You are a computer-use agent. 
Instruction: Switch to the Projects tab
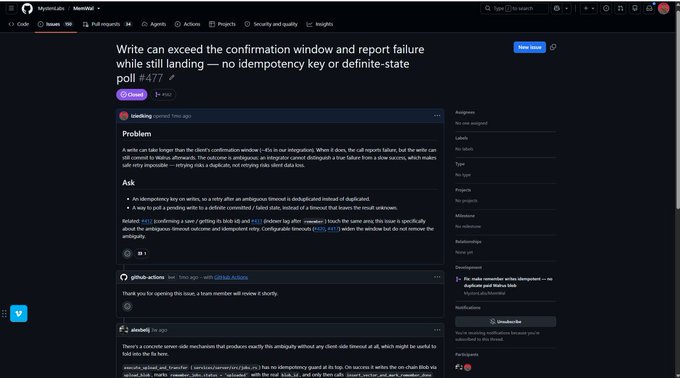[222, 24]
